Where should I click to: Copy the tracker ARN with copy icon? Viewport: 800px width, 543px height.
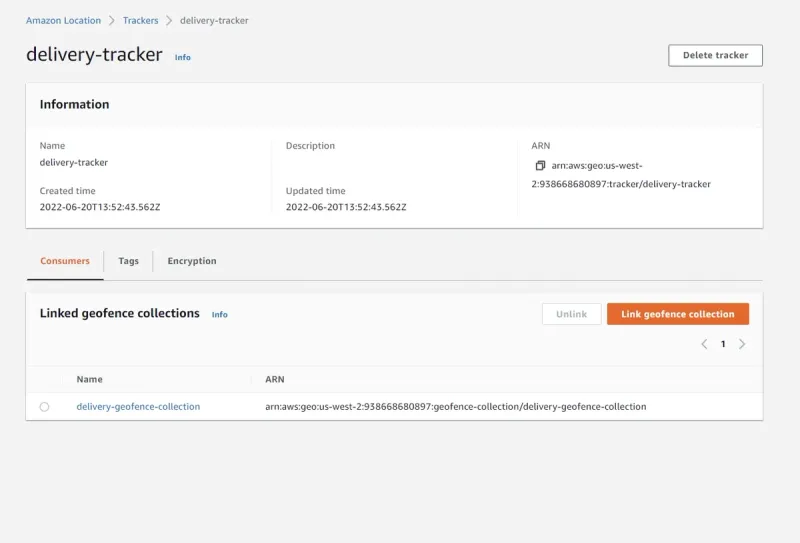[x=540, y=165]
